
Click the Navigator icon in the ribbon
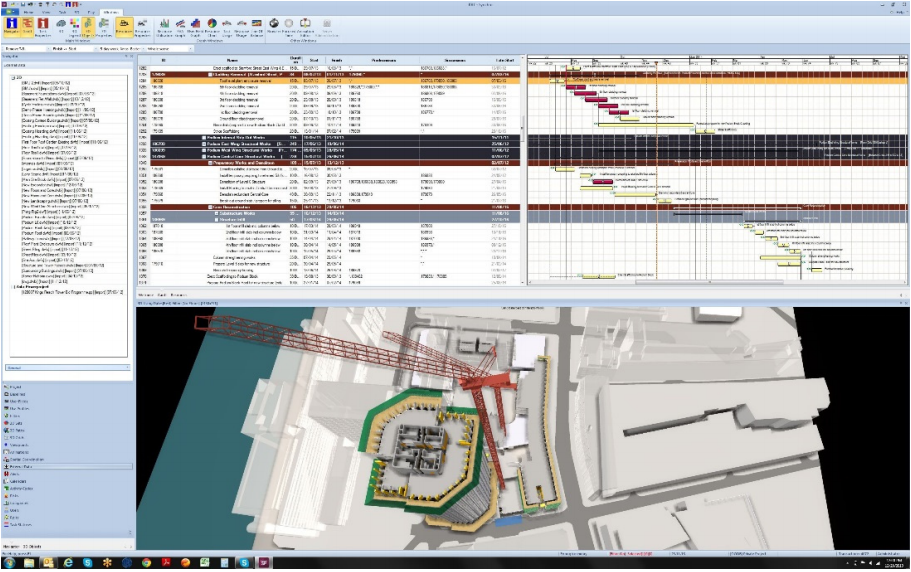click(11, 24)
